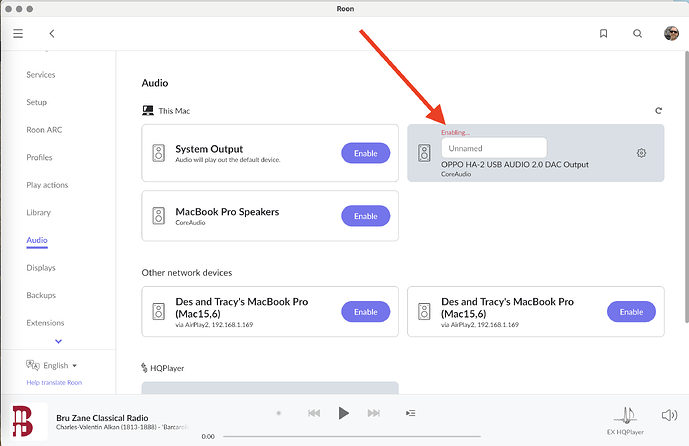Click the Bru Zane Classical Radio title
Image resolution: width=689 pixels, height=446 pixels.
102,418
